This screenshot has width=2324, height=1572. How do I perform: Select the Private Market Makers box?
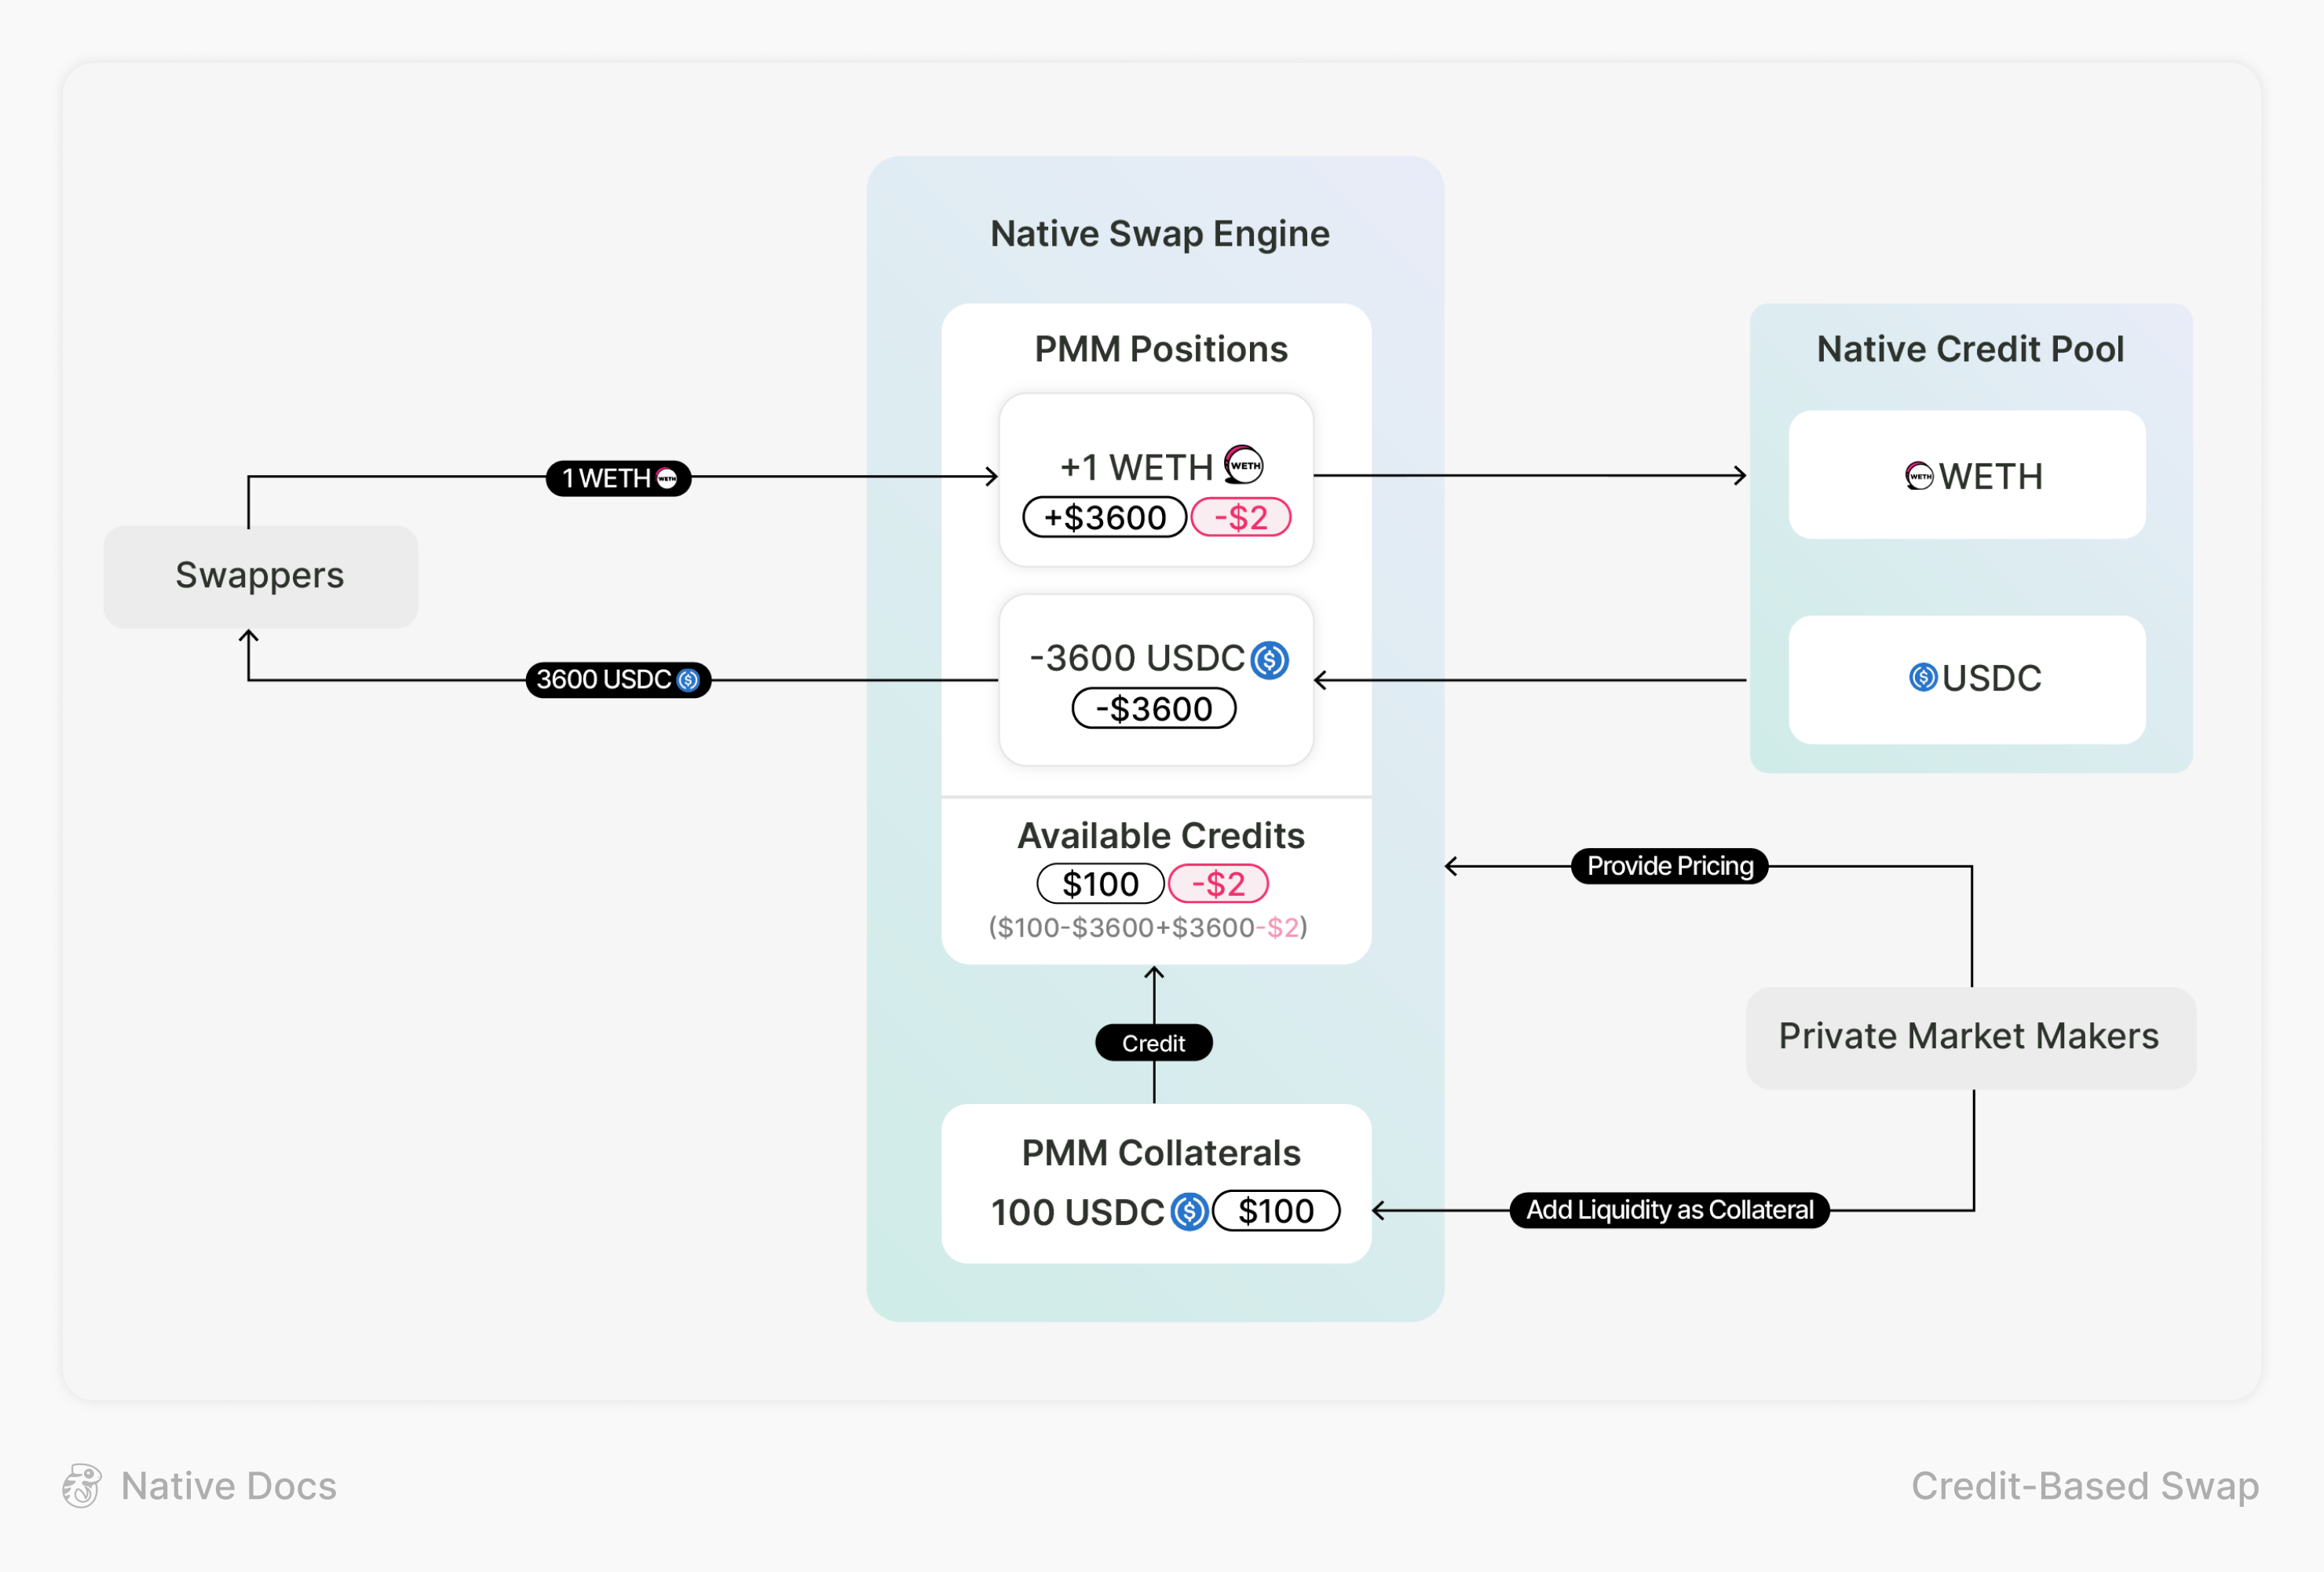[x=1969, y=1037]
